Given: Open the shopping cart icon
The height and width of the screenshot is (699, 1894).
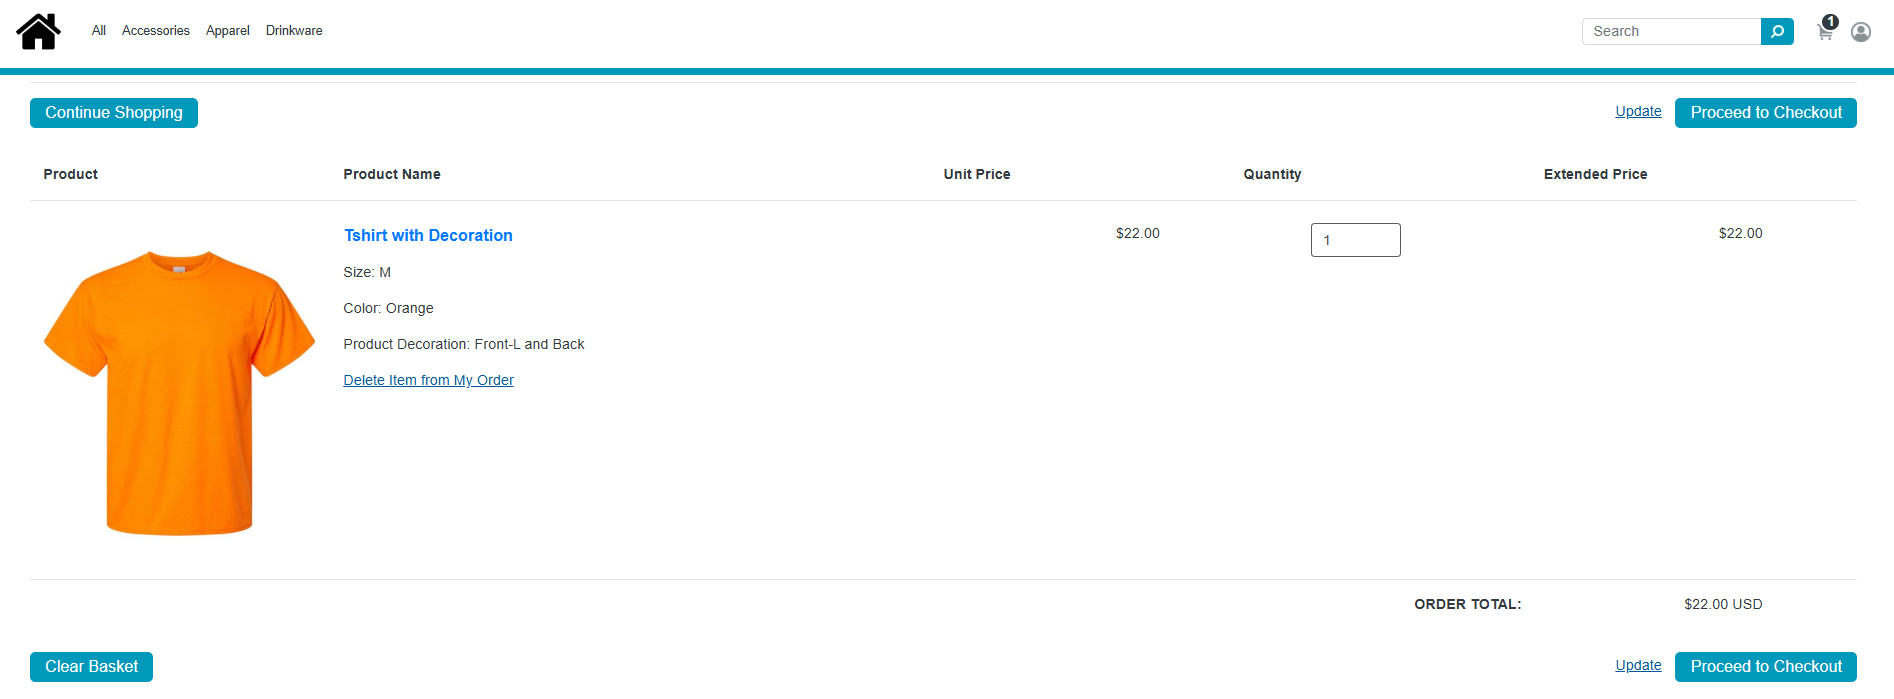Looking at the screenshot, I should click(x=1824, y=33).
